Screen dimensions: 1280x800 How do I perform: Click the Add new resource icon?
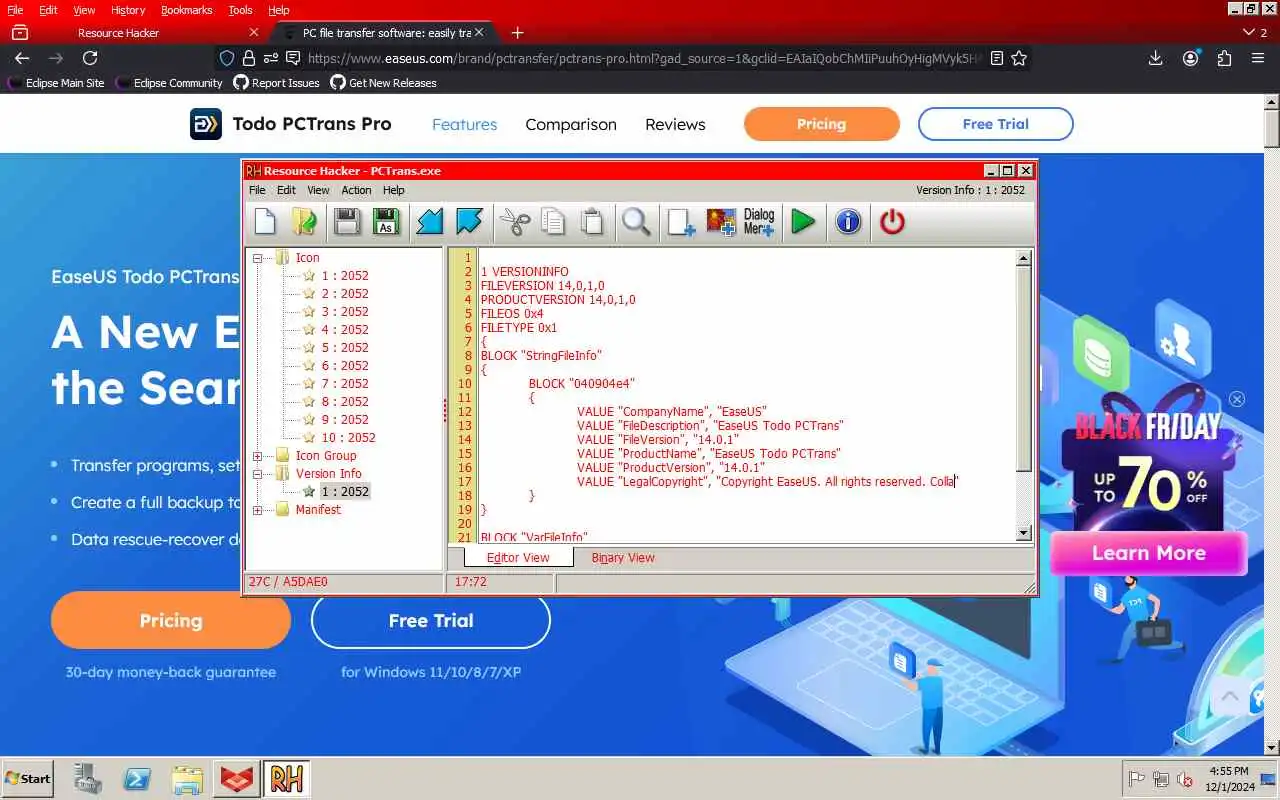(681, 221)
